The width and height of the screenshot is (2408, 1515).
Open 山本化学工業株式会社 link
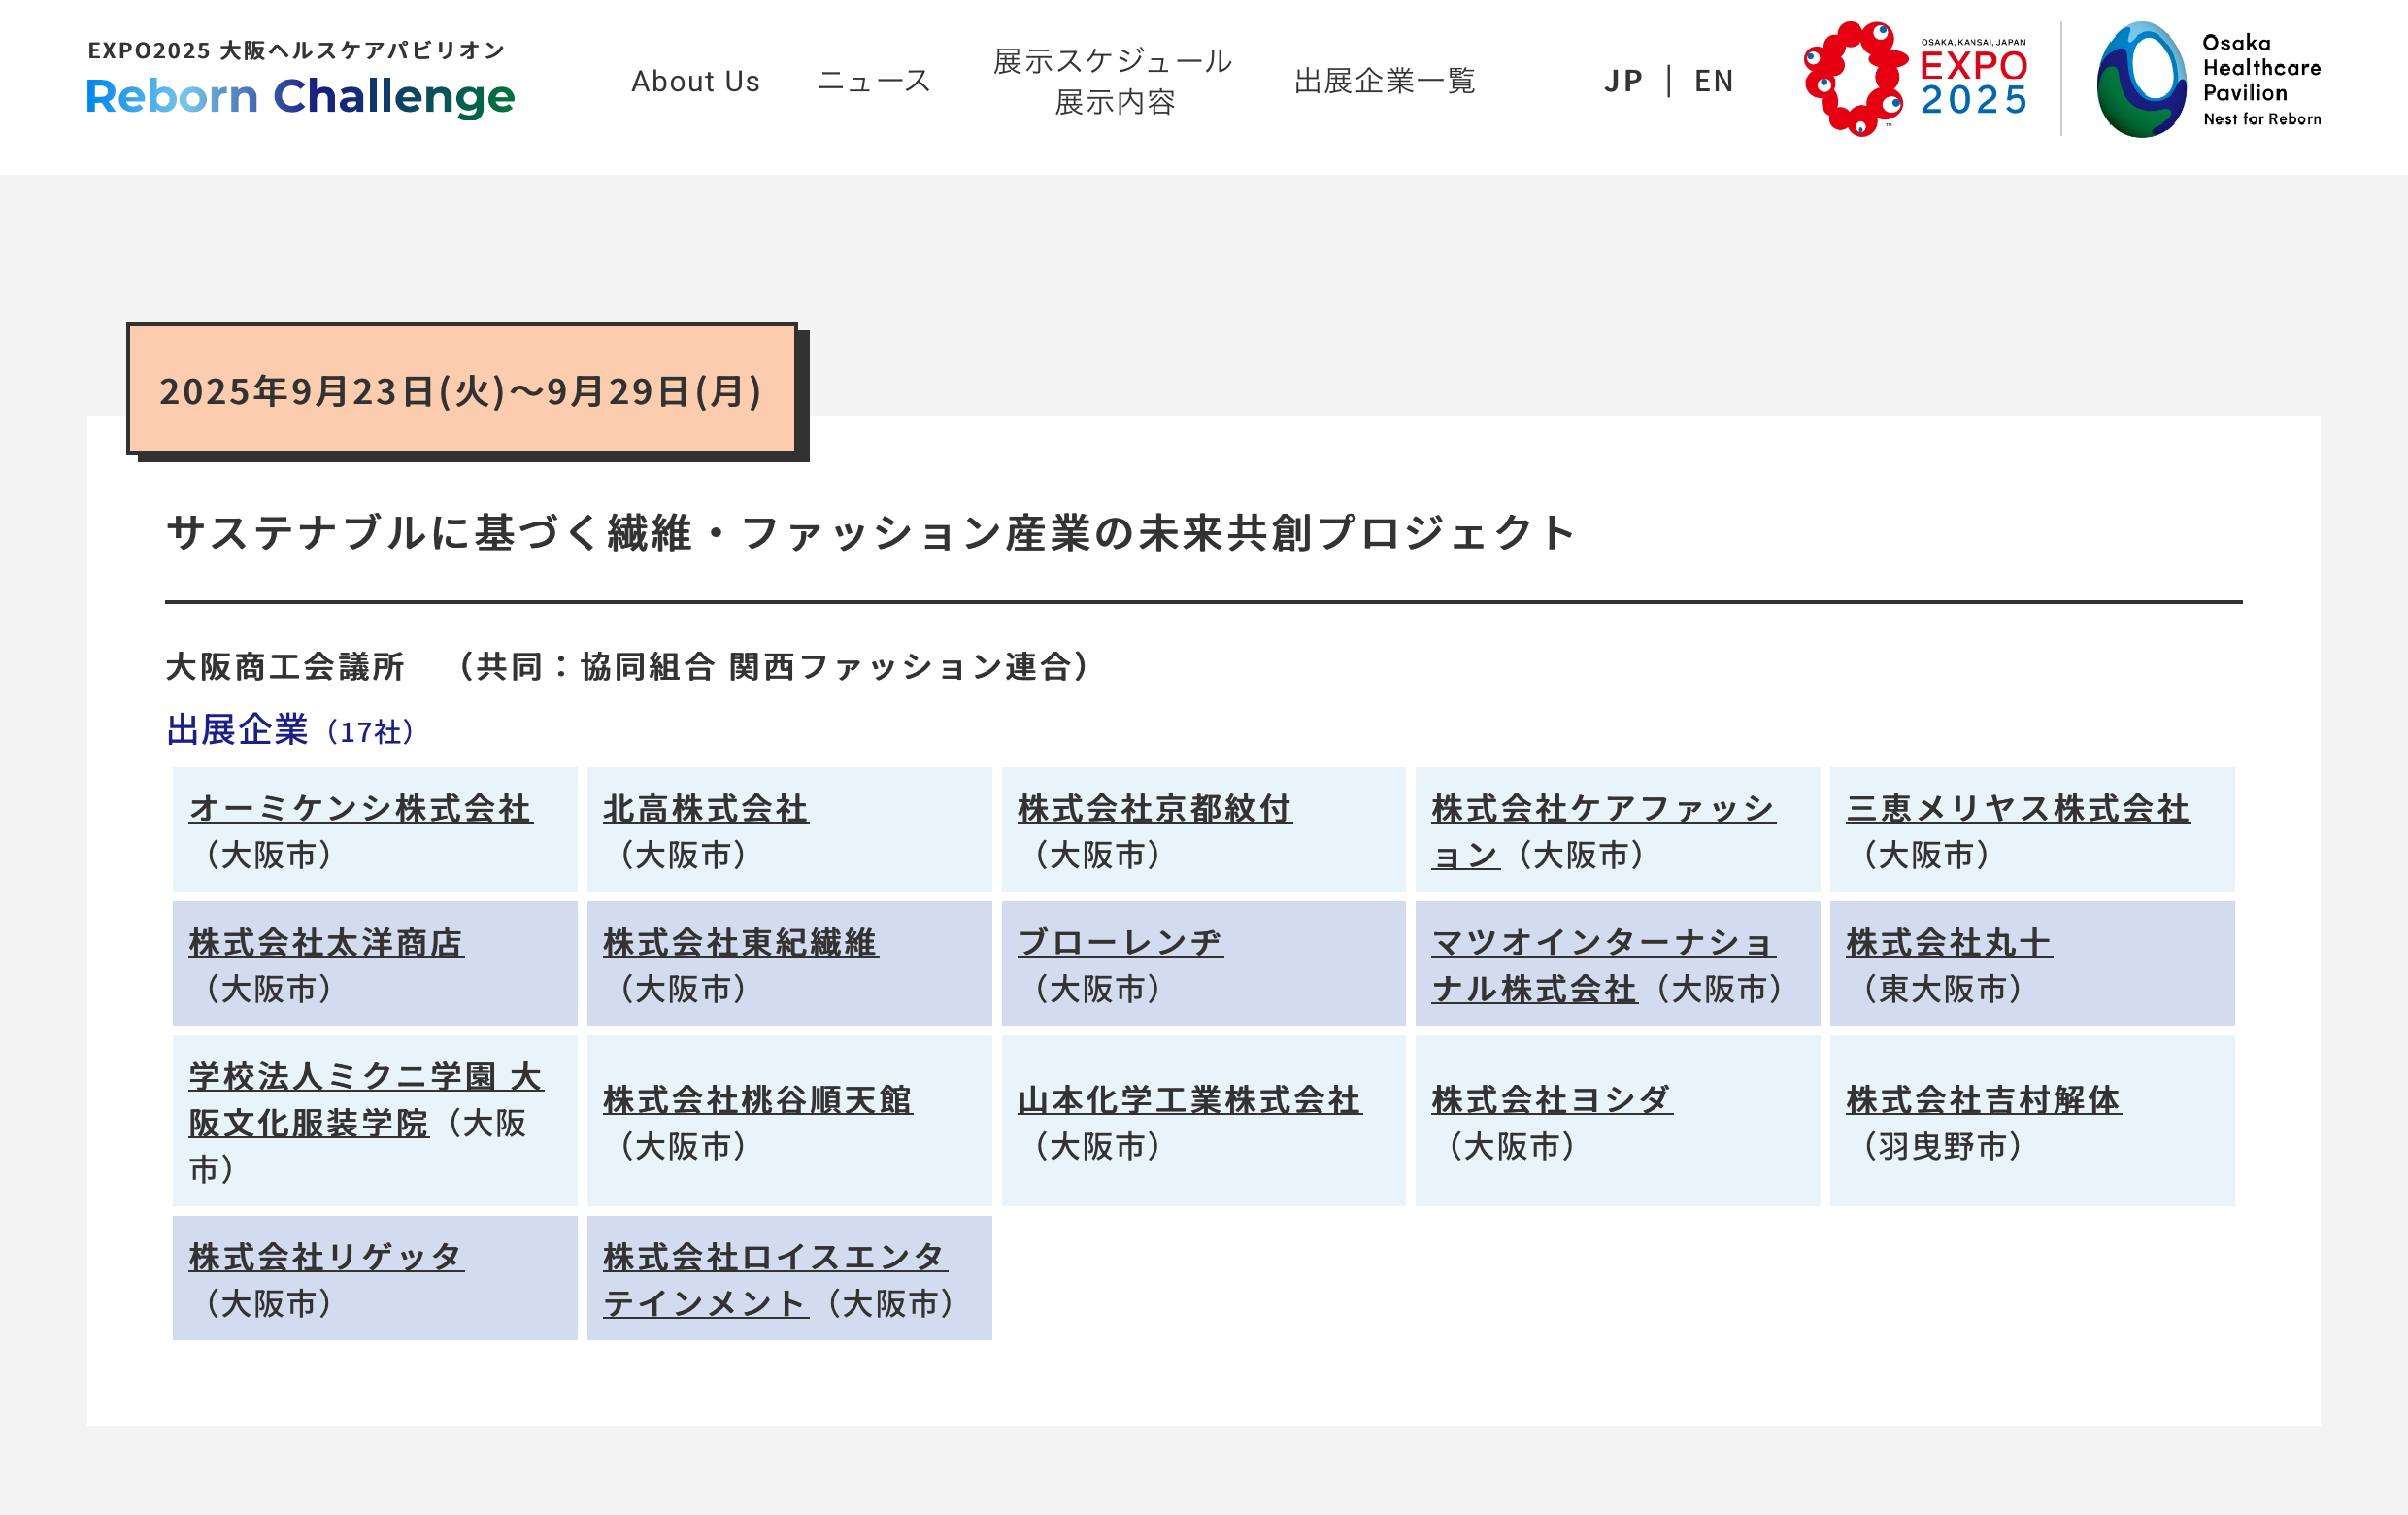pos(1189,1099)
